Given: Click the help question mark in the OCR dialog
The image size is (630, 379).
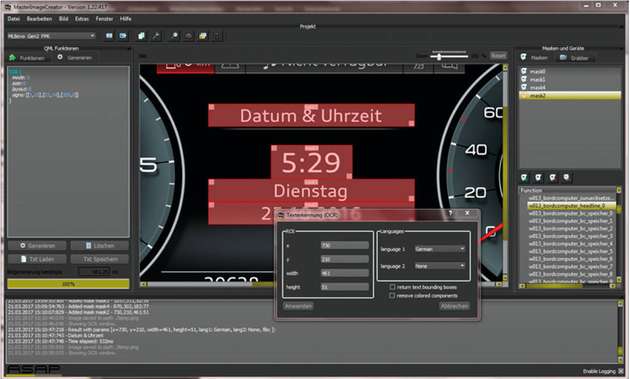Looking at the screenshot, I should (450, 213).
